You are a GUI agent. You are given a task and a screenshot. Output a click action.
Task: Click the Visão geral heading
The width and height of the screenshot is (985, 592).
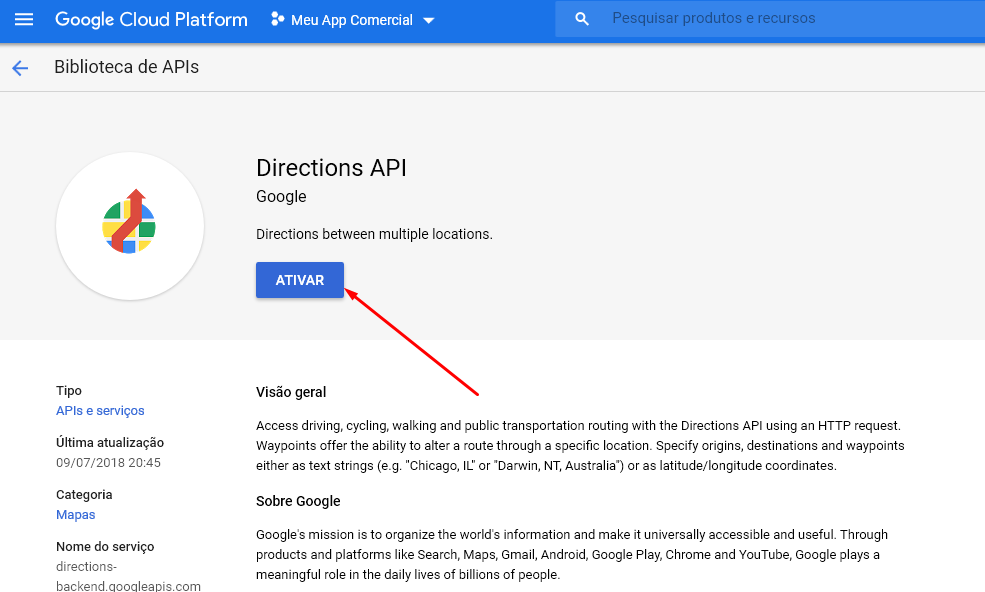coord(291,392)
